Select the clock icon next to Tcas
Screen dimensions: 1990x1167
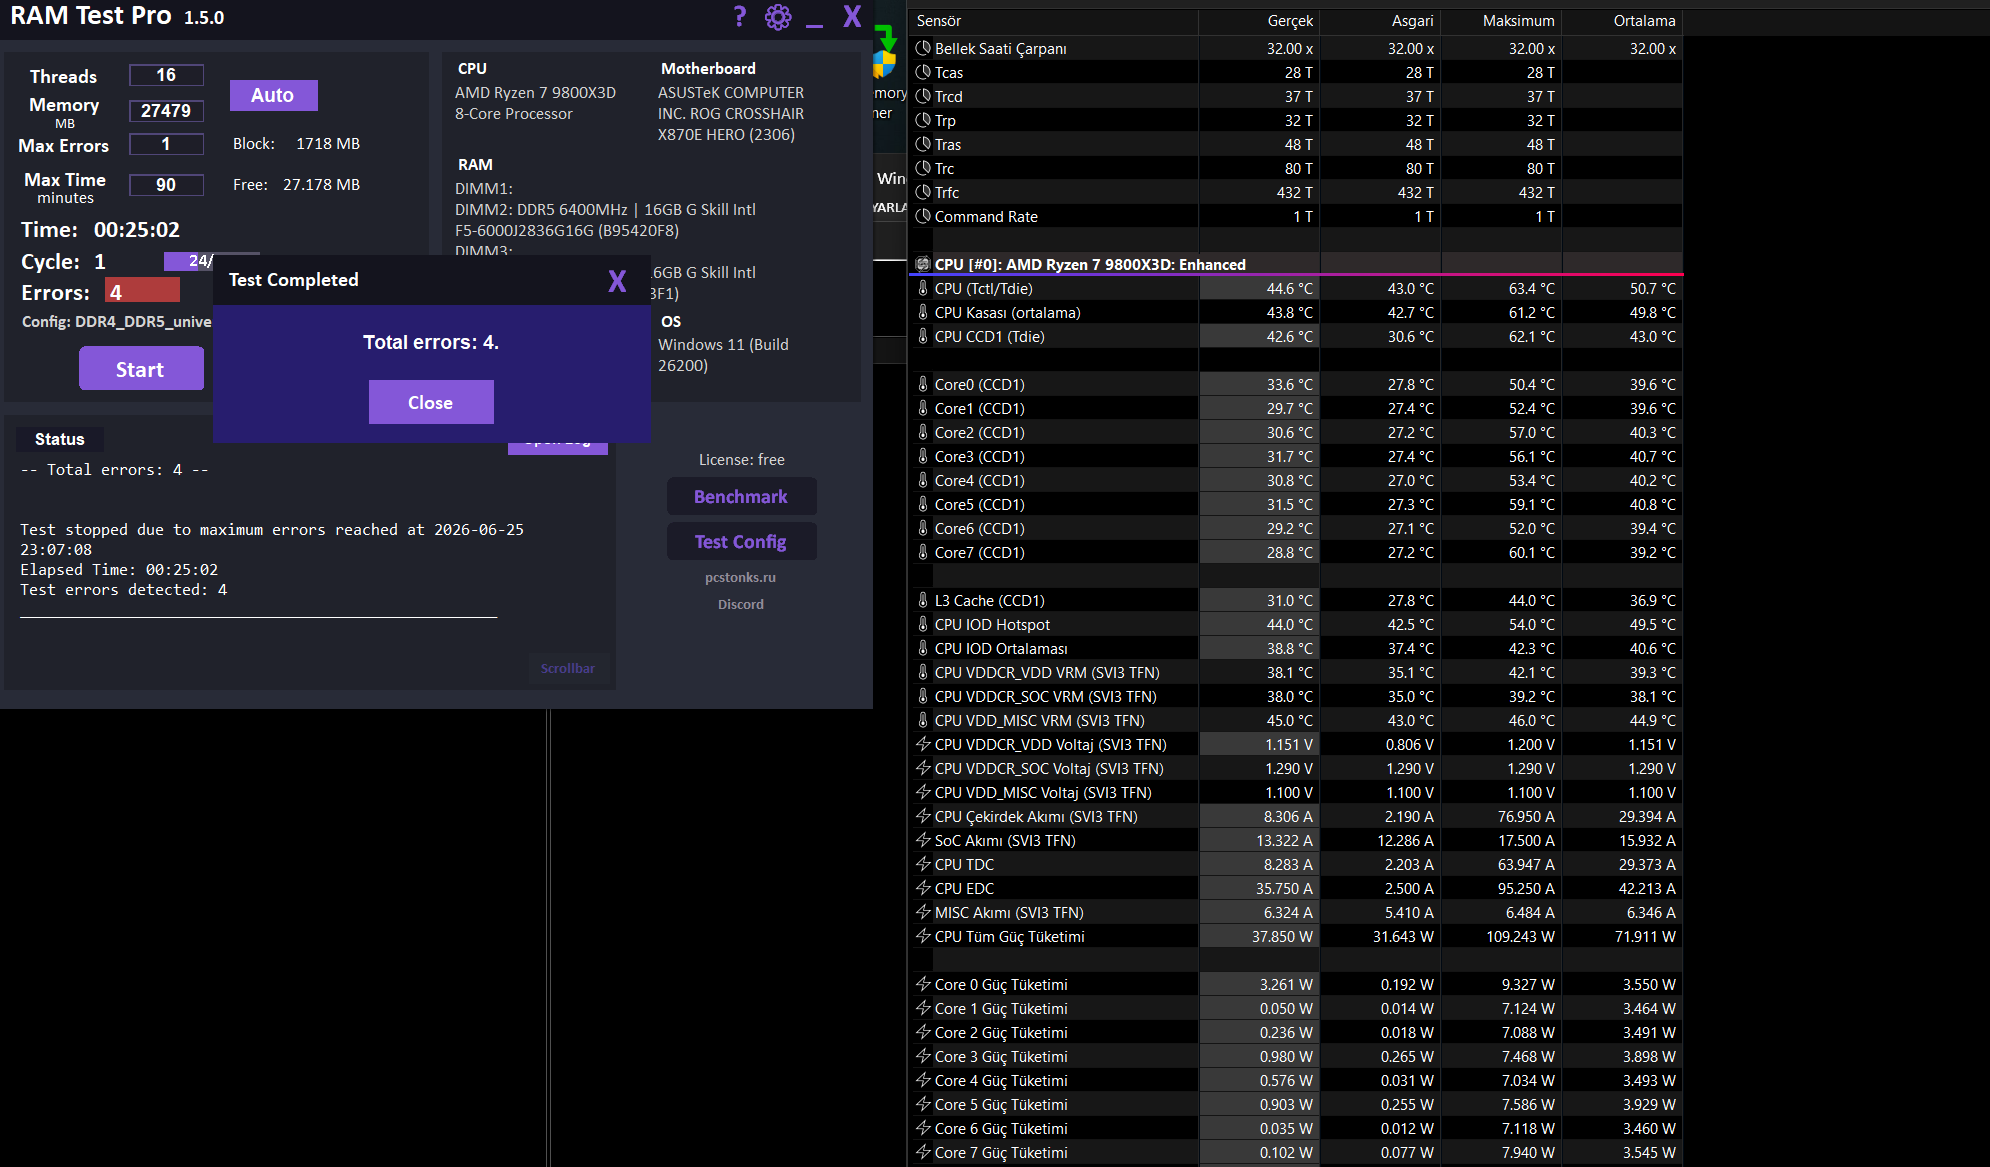(x=923, y=72)
